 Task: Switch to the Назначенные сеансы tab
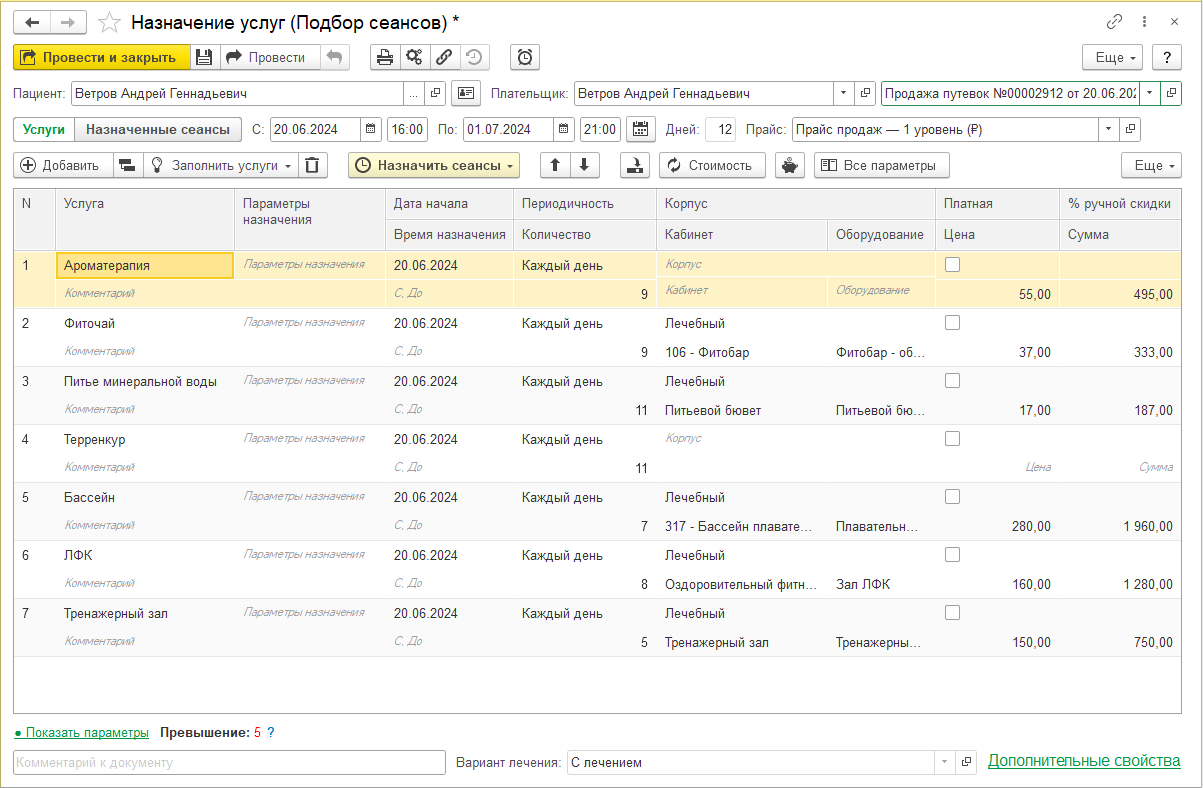tap(158, 129)
